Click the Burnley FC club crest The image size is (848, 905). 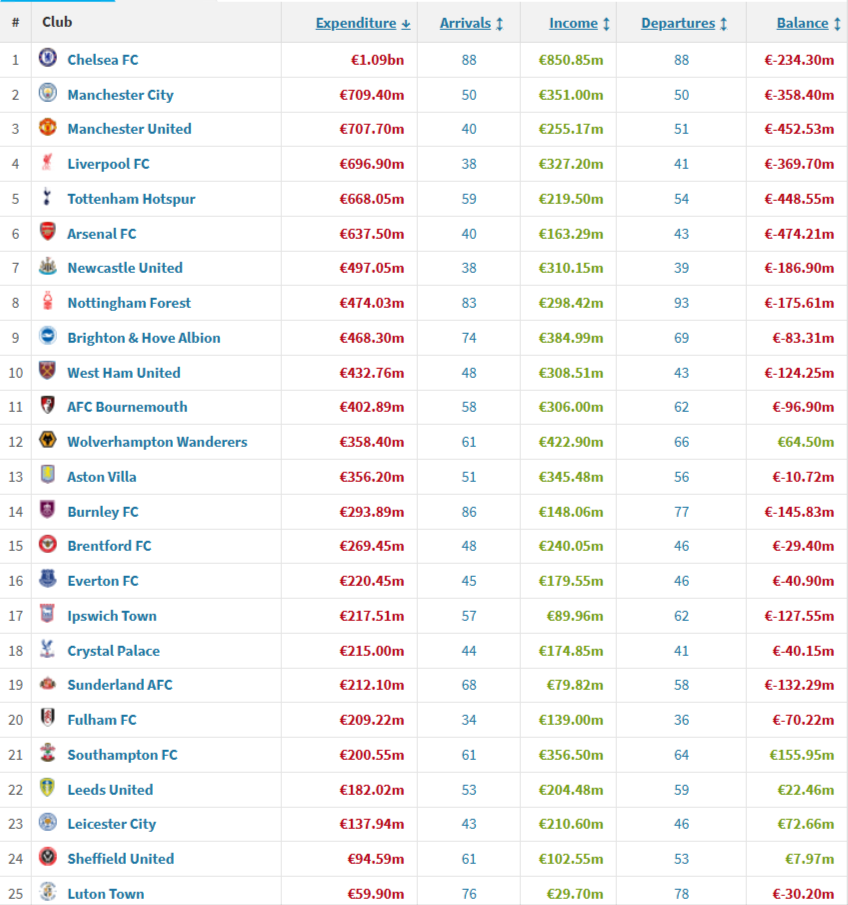coord(47,510)
